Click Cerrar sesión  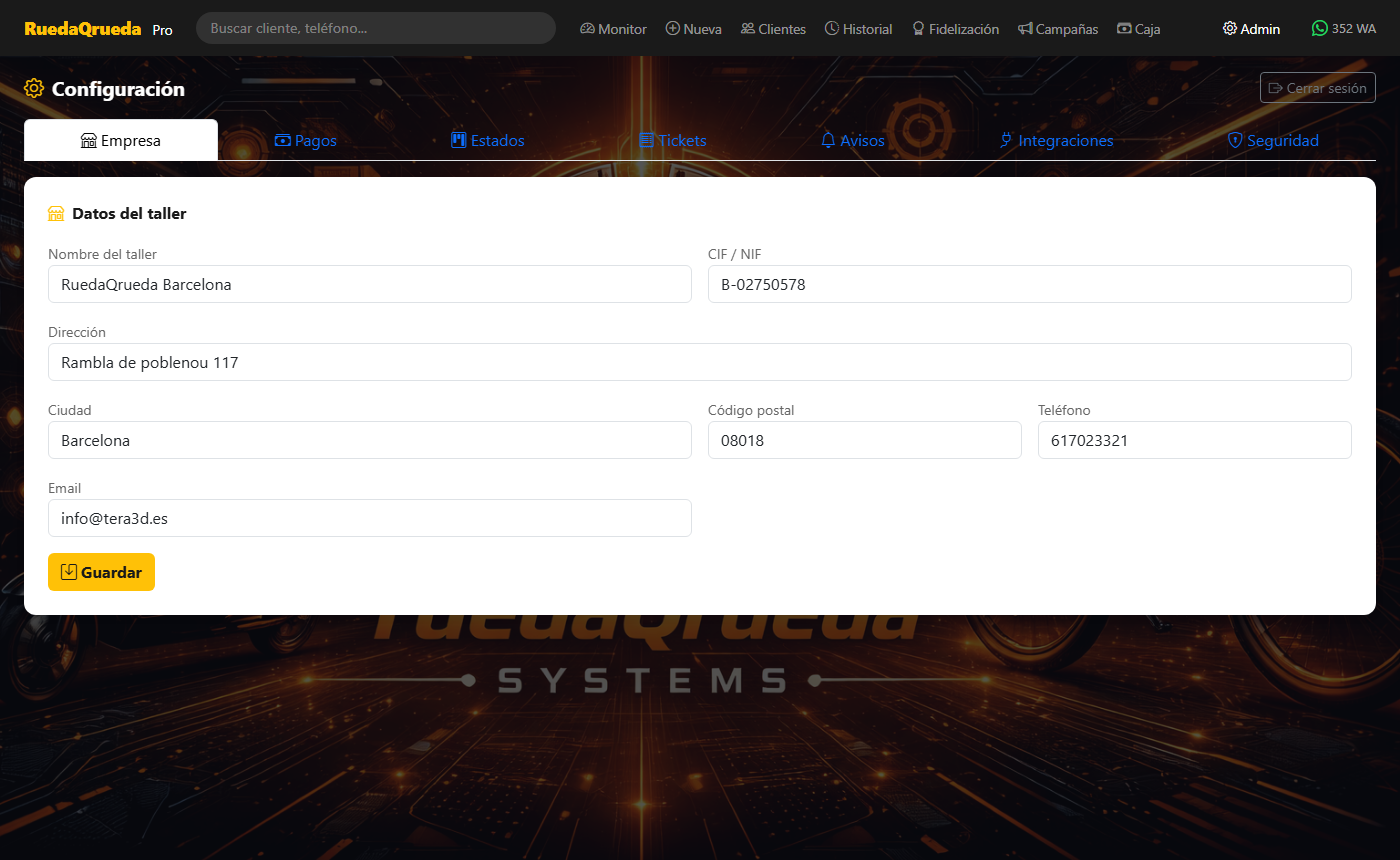coord(1317,87)
